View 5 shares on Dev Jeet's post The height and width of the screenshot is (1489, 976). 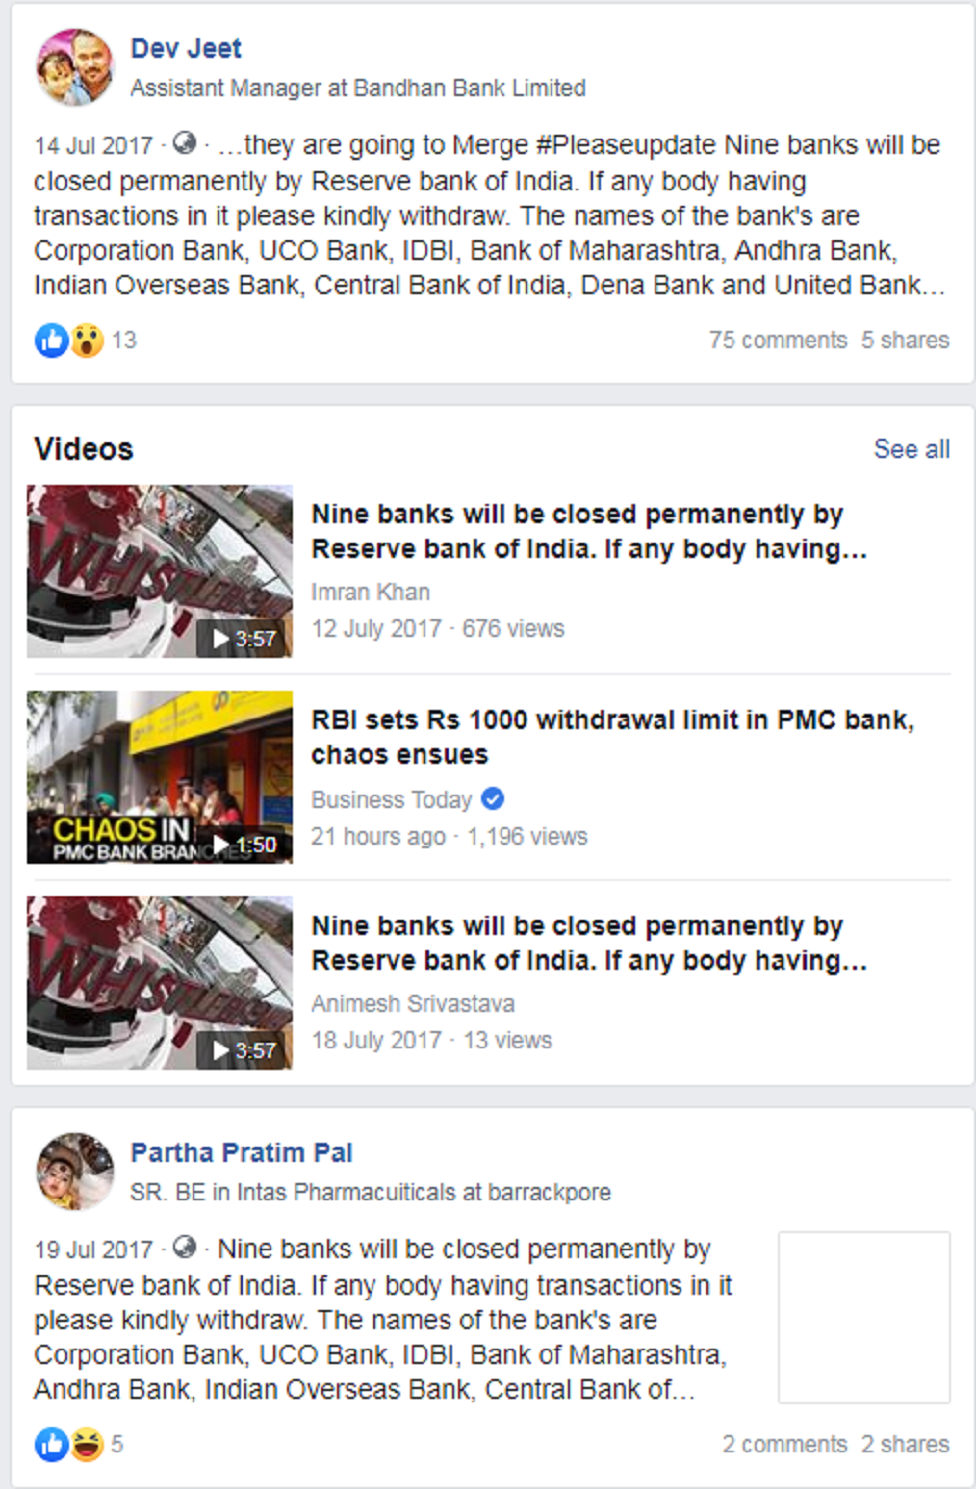pyautogui.click(x=905, y=340)
